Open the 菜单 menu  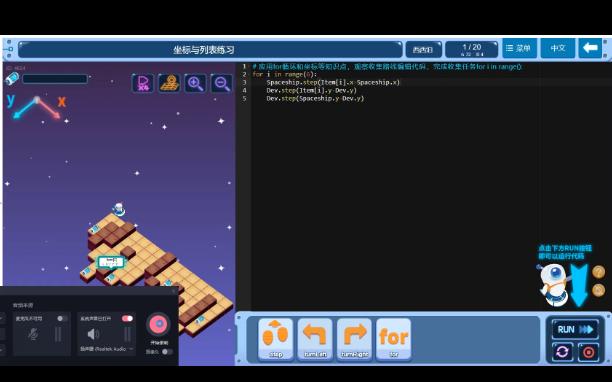click(519, 48)
